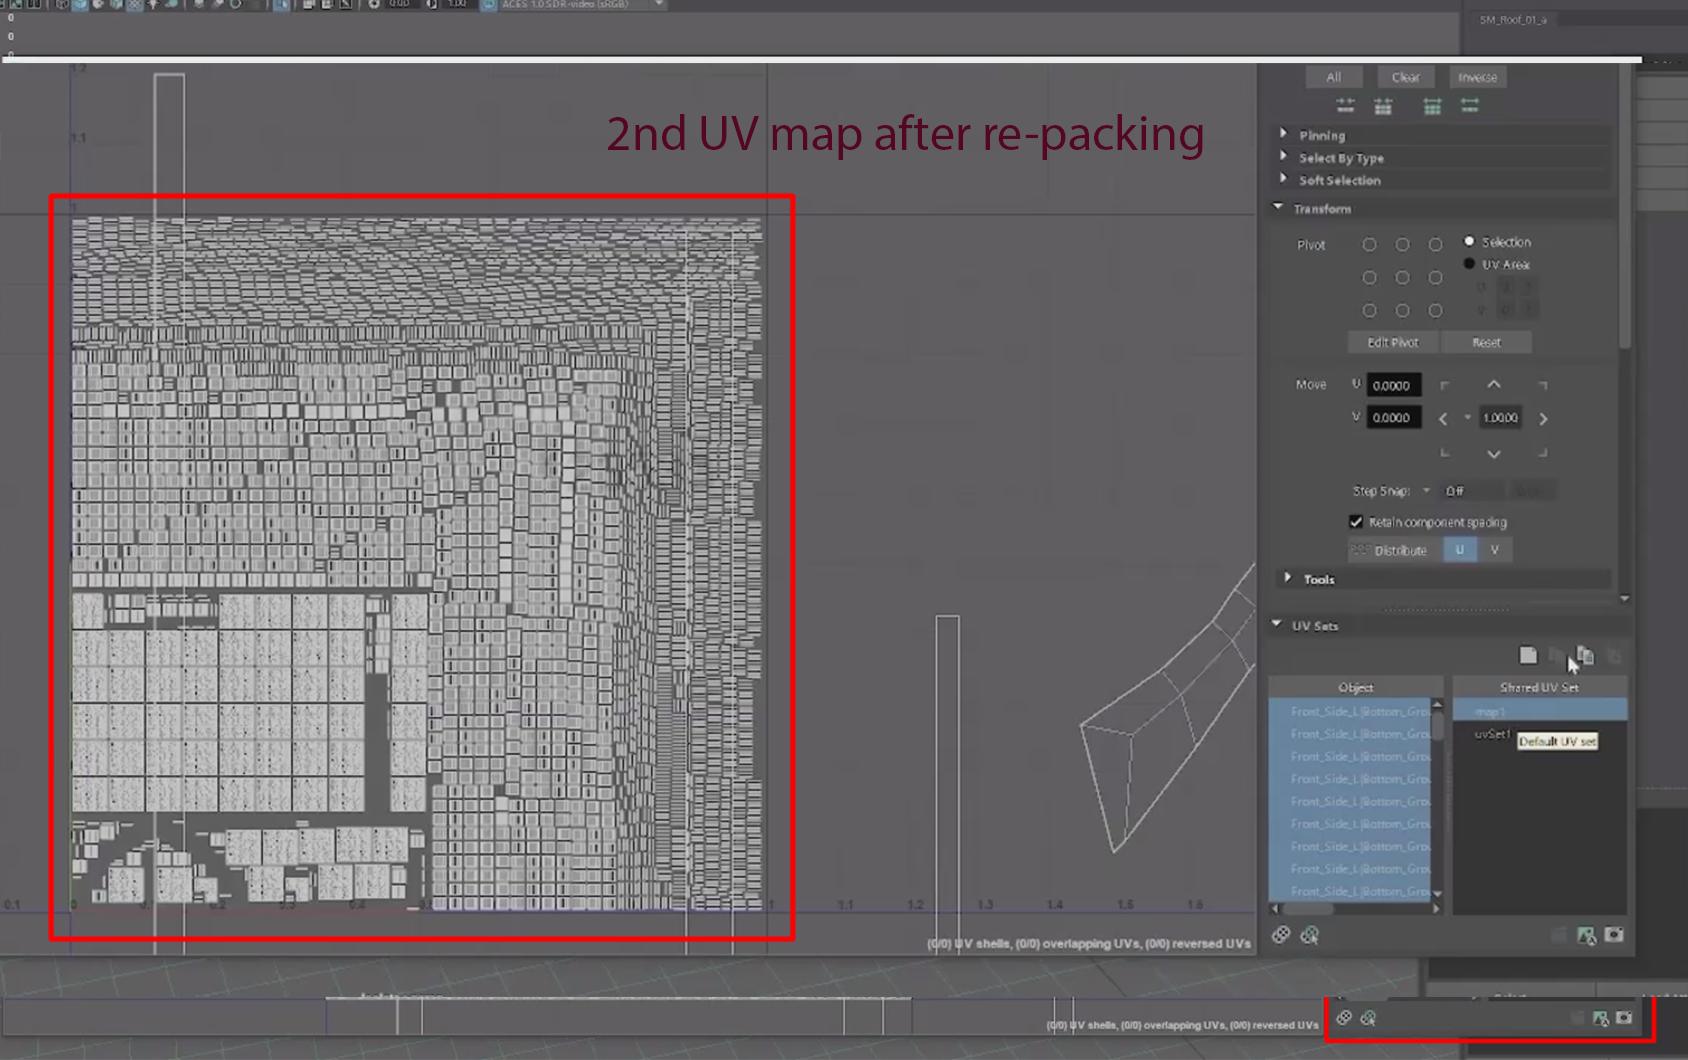Screen dimensions: 1688x1060
Task: Choose the UV Area pivot radio option
Action: coord(1469,264)
